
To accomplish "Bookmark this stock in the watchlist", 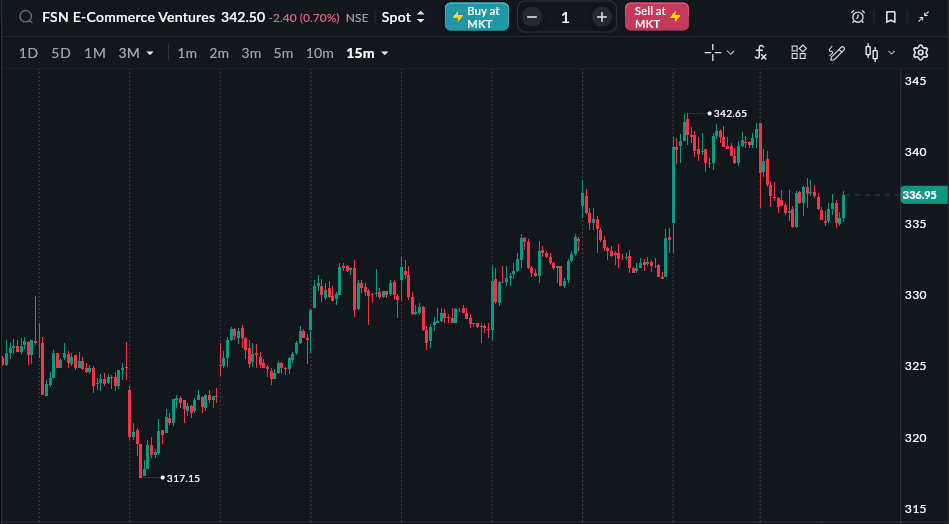I will point(891,17).
